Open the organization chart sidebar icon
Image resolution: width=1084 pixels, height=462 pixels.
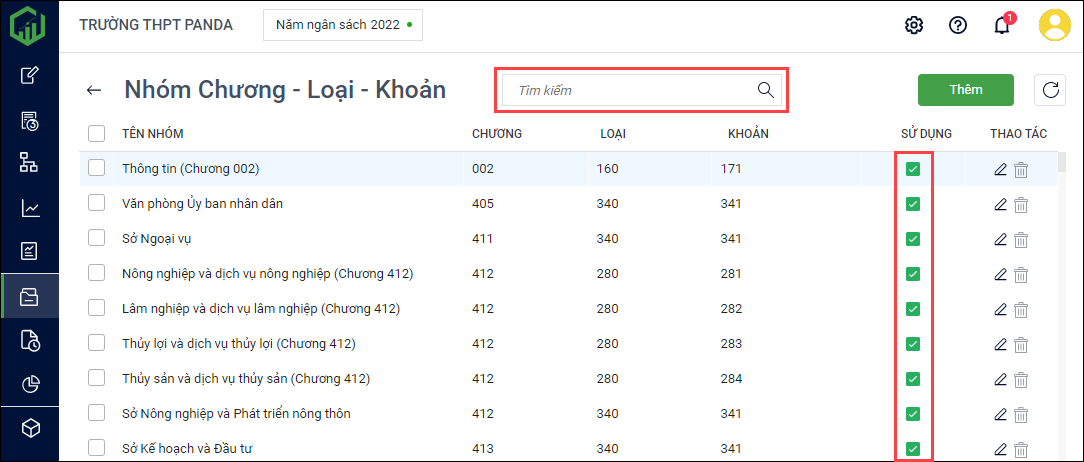[30, 163]
